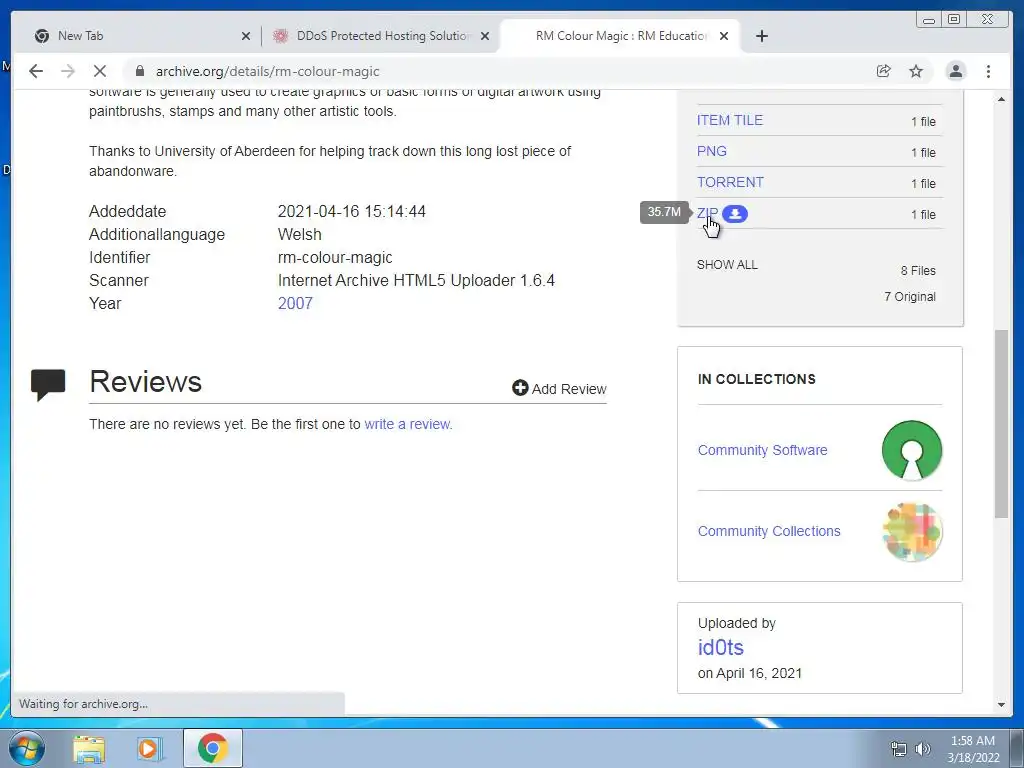Open the Year 2007 link
The height and width of the screenshot is (768, 1024).
(295, 303)
